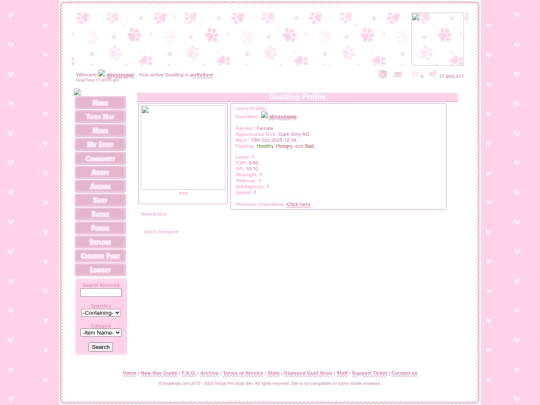This screenshot has height=405, width=540.
Task: Click the Goatling's 'treasure' label
Action: point(162,232)
